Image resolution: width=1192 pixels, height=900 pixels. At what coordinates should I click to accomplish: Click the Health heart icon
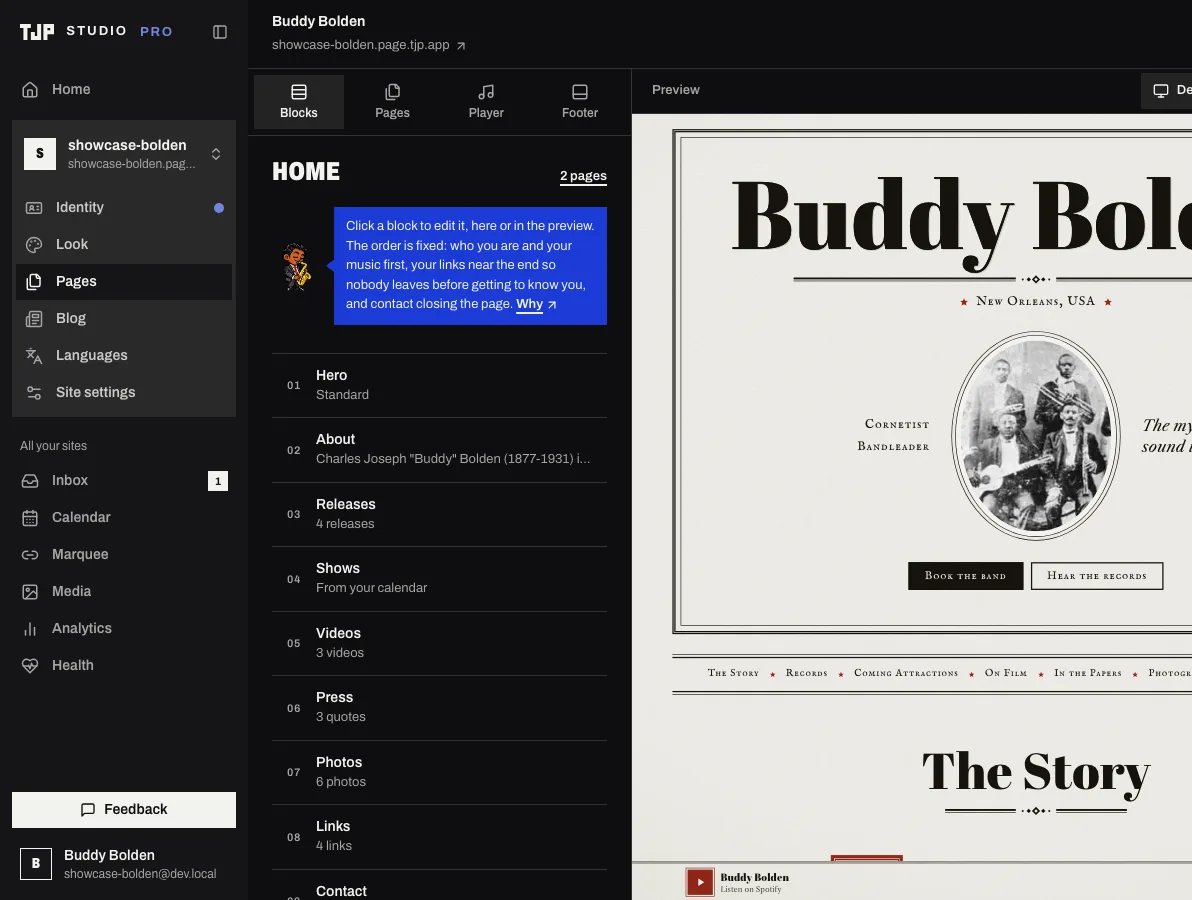point(30,666)
